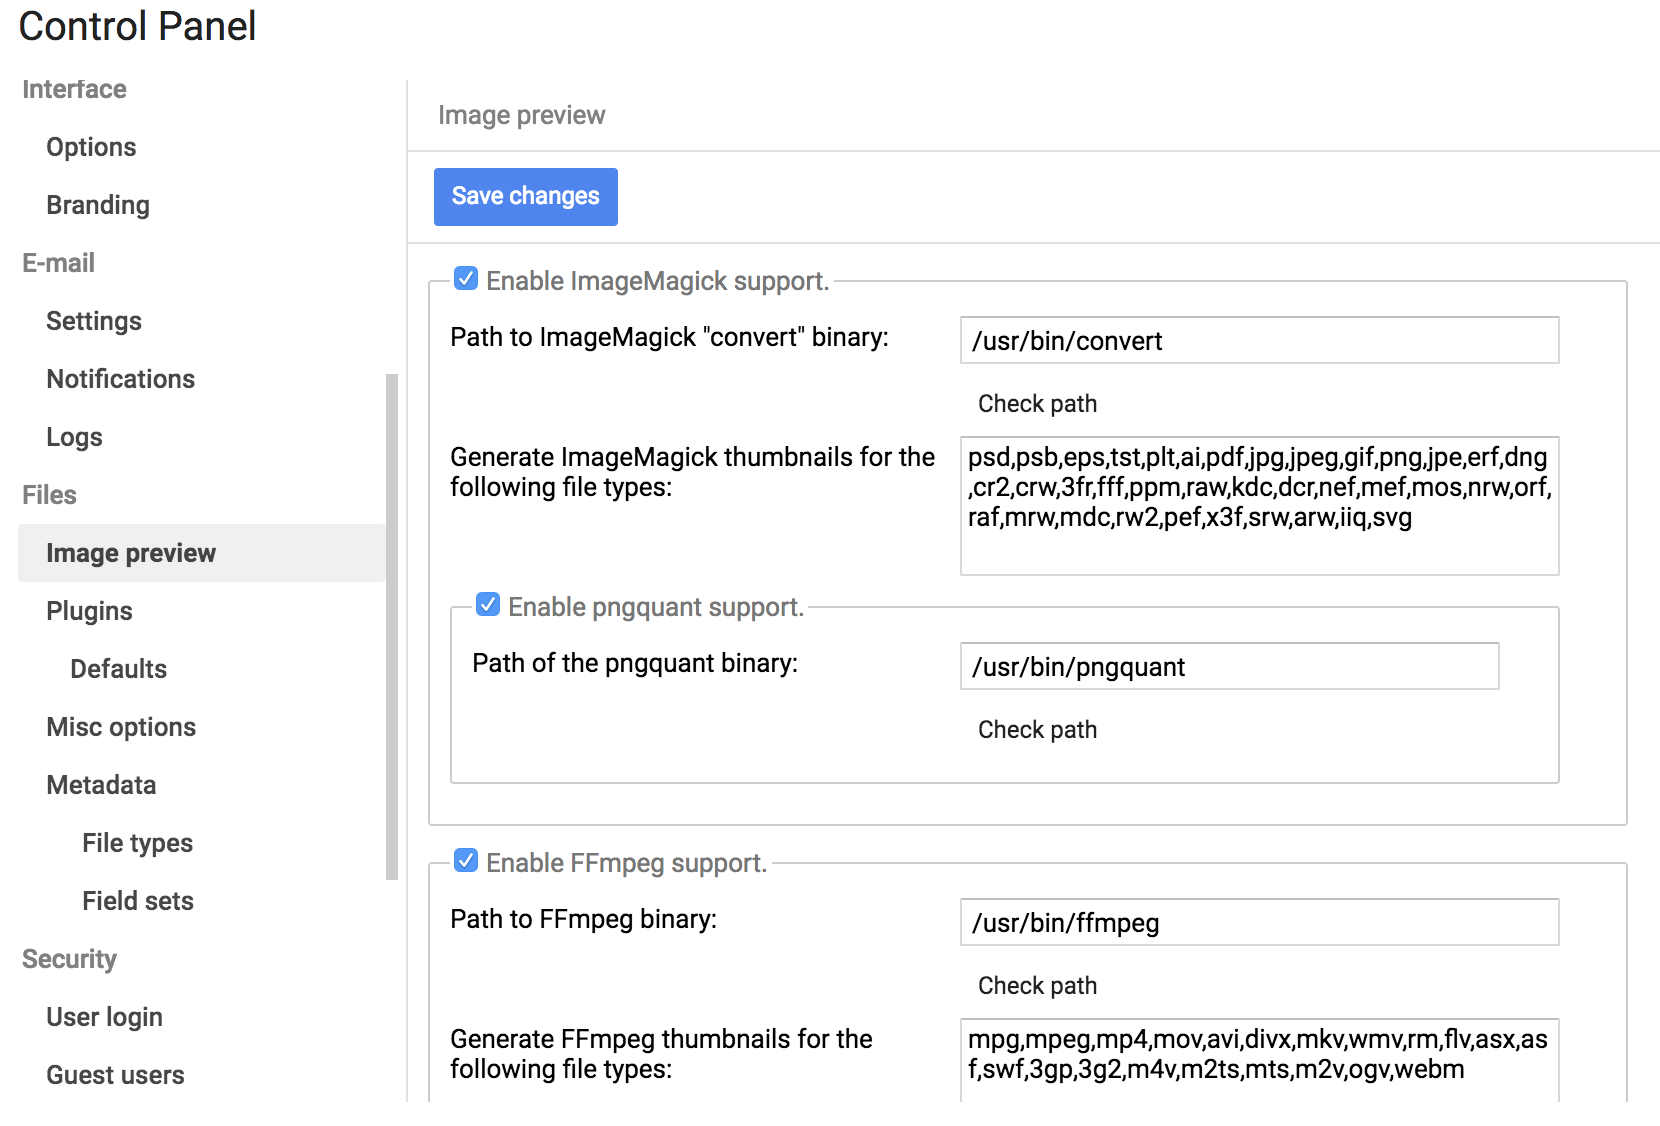Click the ImageMagick thumbnail file types textarea

tap(1259, 506)
